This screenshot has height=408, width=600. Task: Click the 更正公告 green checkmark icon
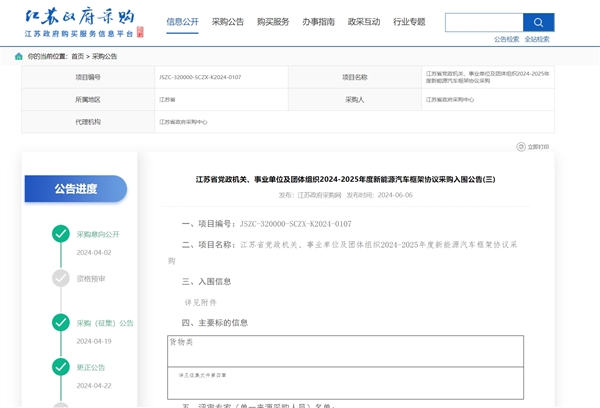point(61,367)
